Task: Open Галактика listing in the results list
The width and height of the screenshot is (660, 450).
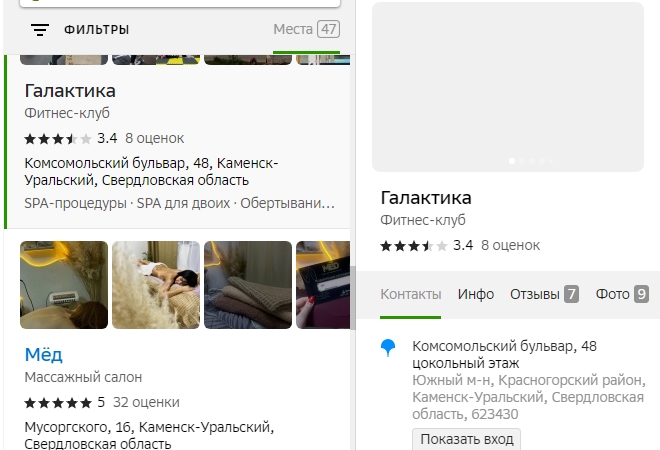Action: pyautogui.click(x=70, y=91)
